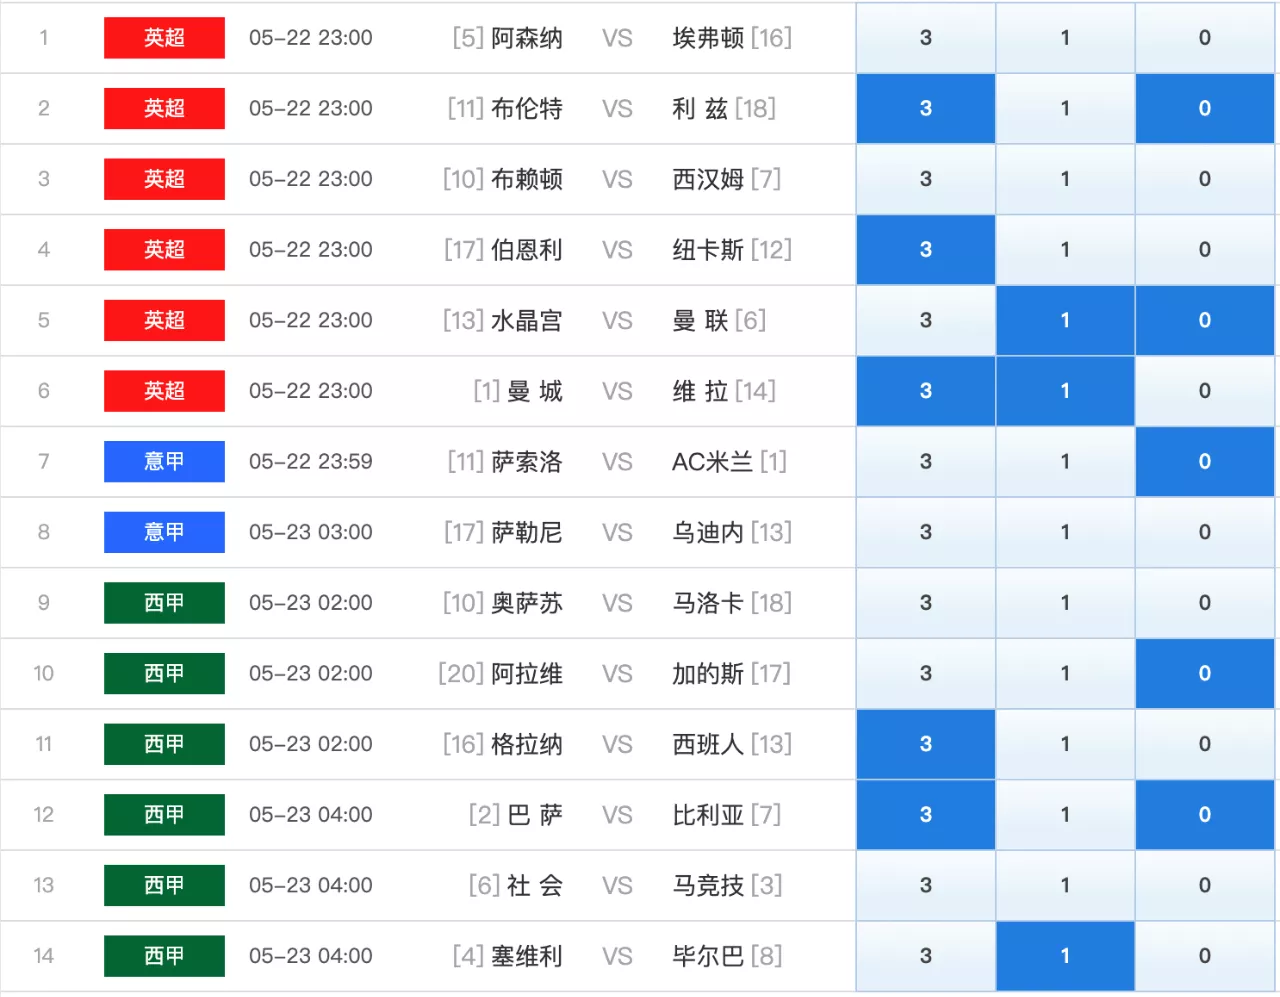
Task: Select 0 for 萨勒尼 vs 乌迪内
Action: click(x=1205, y=532)
